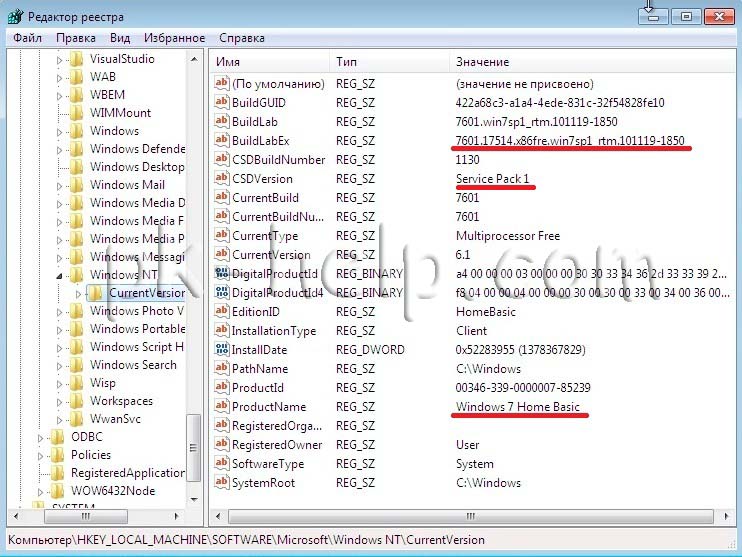742x557 pixels.
Task: Click the 'Windows 7 Home Basic' data cell
Action: (x=518, y=407)
